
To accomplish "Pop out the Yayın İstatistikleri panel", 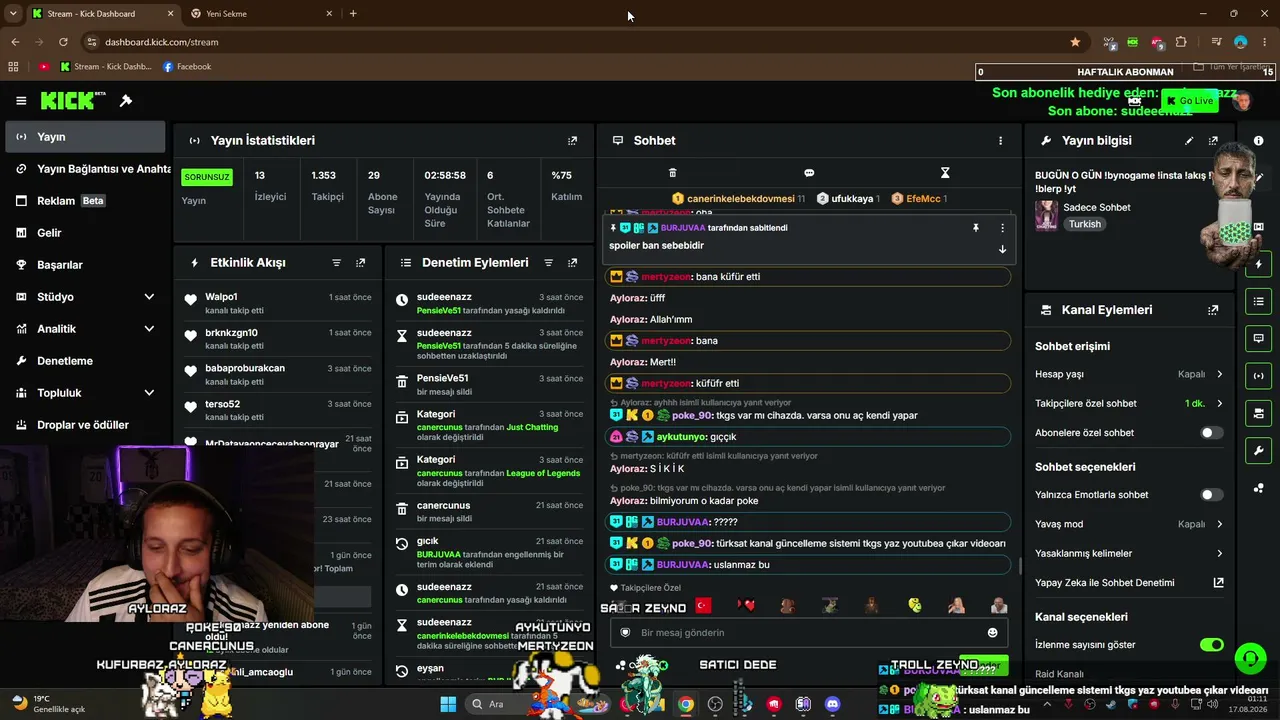I will click(572, 141).
